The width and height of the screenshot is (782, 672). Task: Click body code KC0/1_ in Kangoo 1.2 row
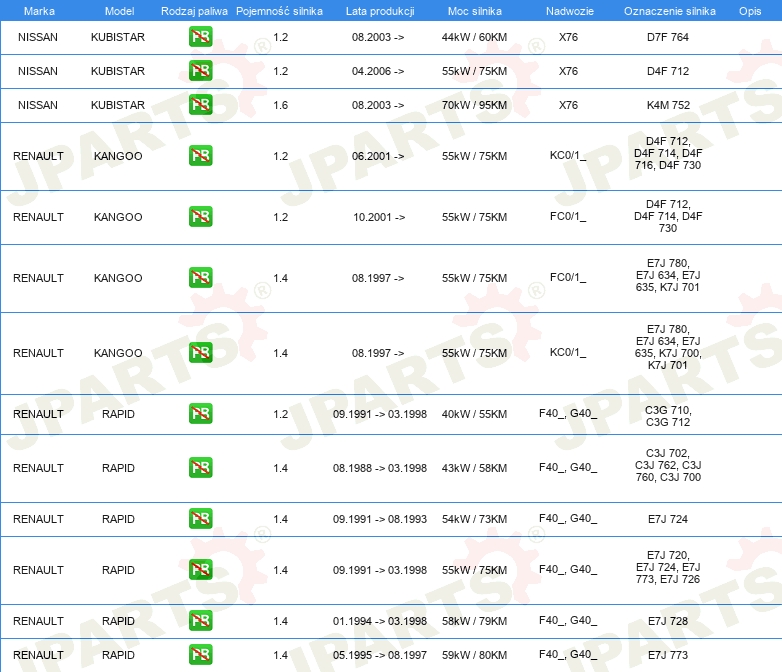[568, 156]
